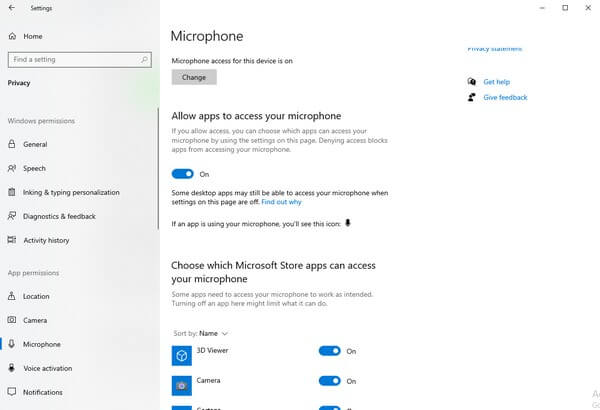Minimize the Settings window
Screen dimensions: 600x410
(x=542, y=8)
